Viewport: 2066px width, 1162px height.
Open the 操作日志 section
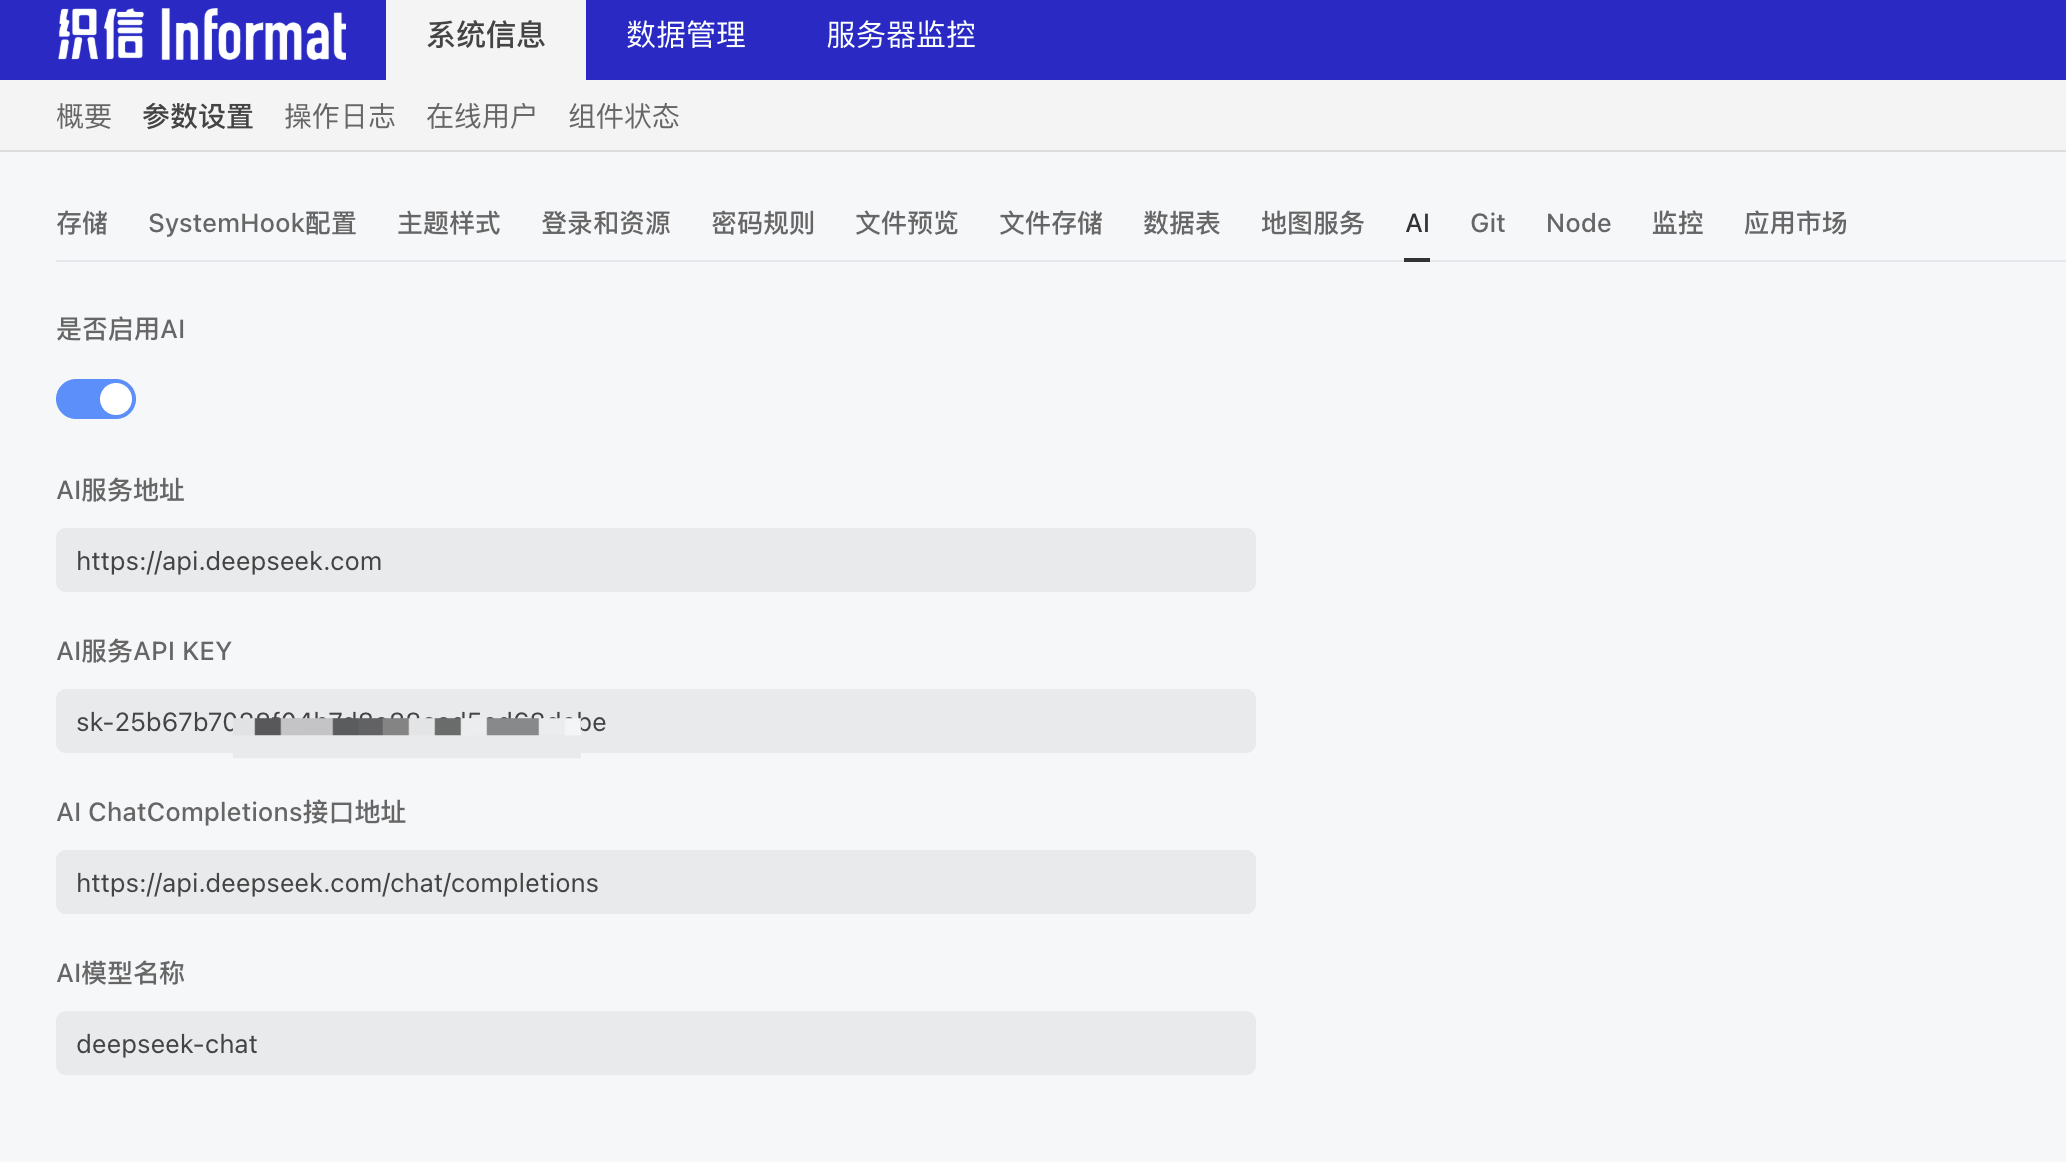339,115
